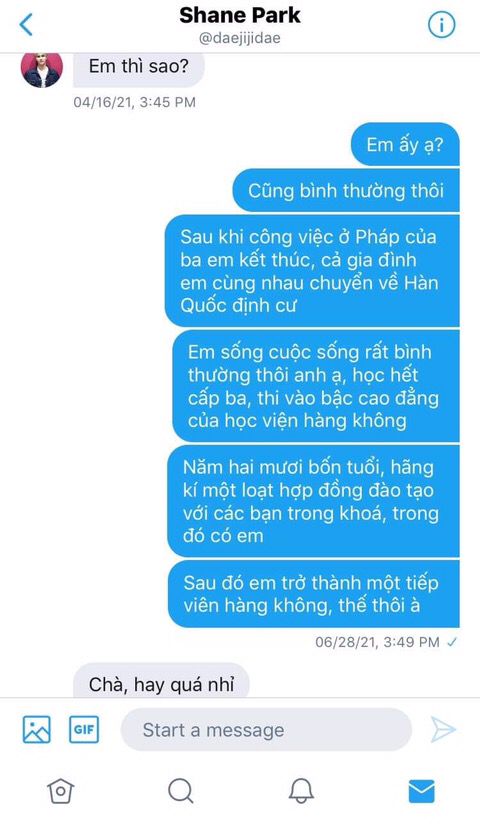The height and width of the screenshot is (824, 480).
Task: Open the Search tab magnifier
Action: [x=181, y=790]
